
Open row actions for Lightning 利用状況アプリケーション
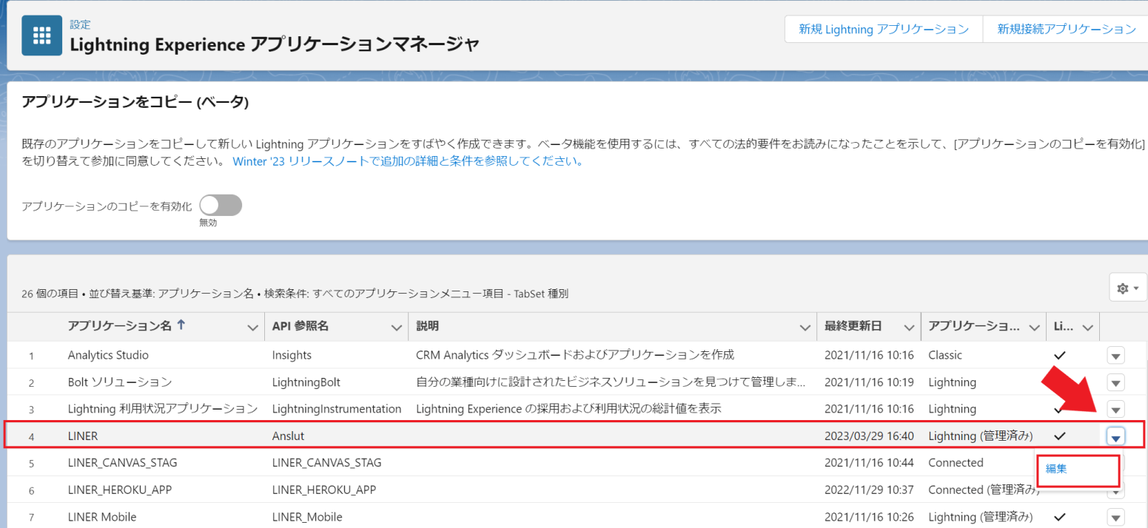click(x=1116, y=409)
